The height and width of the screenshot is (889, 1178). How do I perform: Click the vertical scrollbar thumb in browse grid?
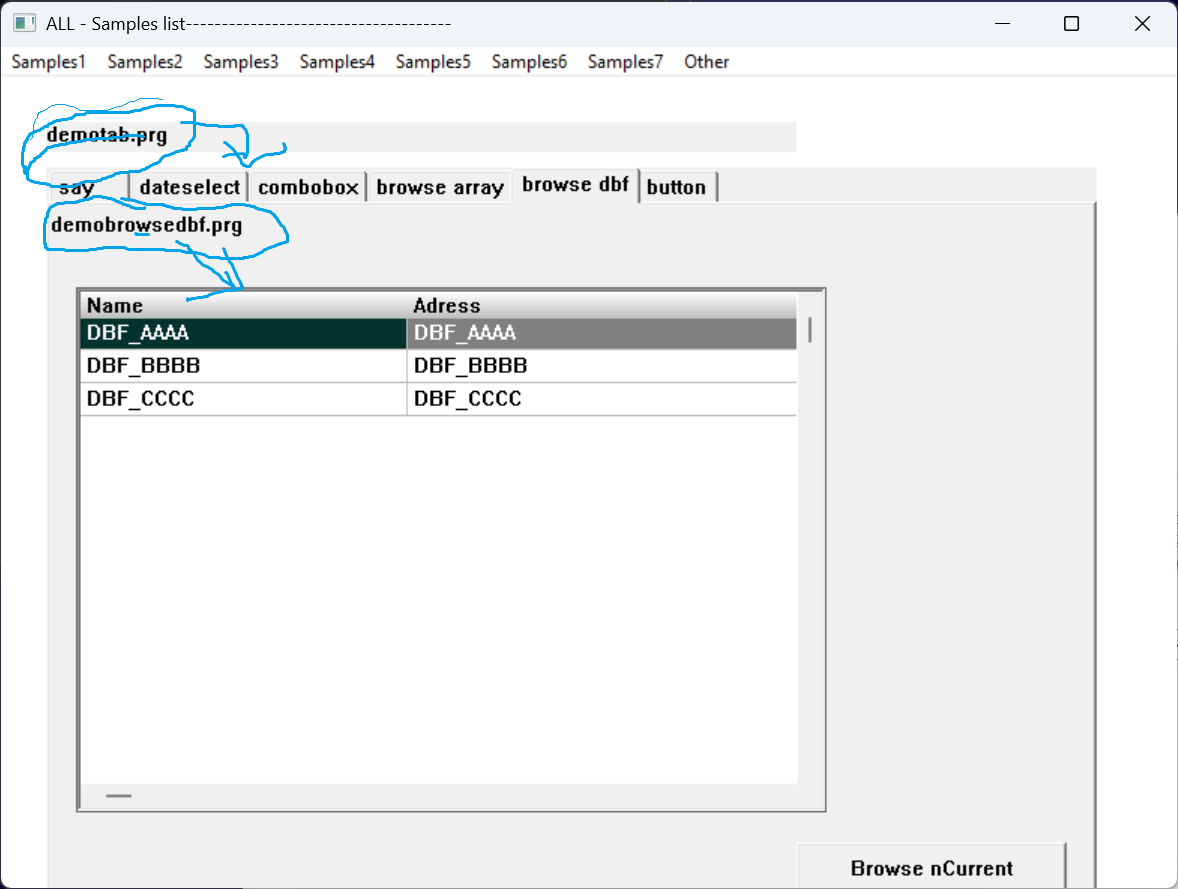(x=809, y=330)
